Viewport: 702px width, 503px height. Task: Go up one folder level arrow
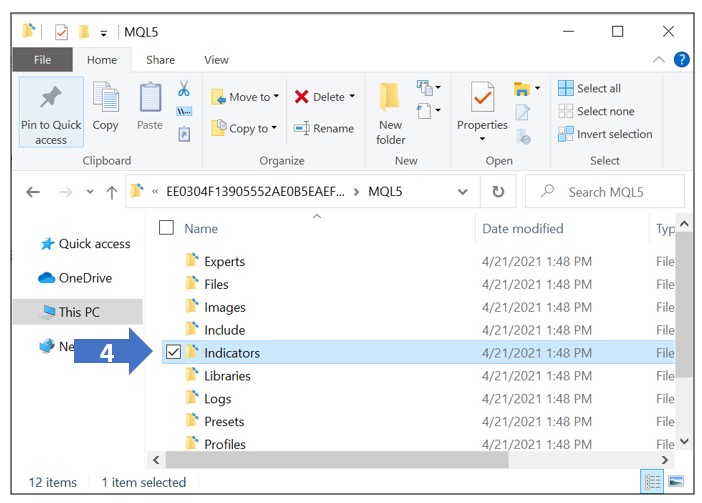coord(112,192)
